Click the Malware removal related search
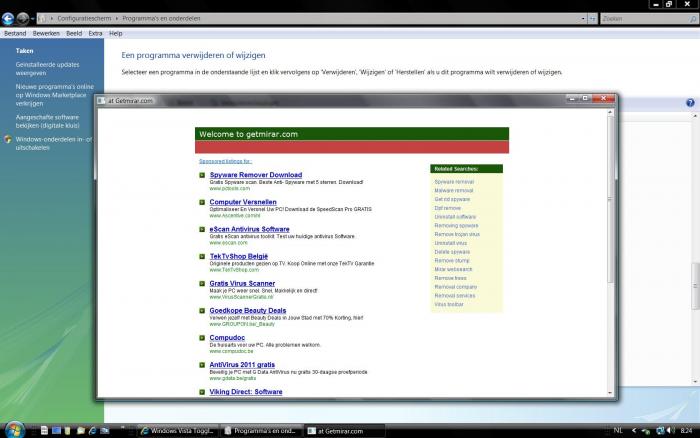 click(x=454, y=191)
